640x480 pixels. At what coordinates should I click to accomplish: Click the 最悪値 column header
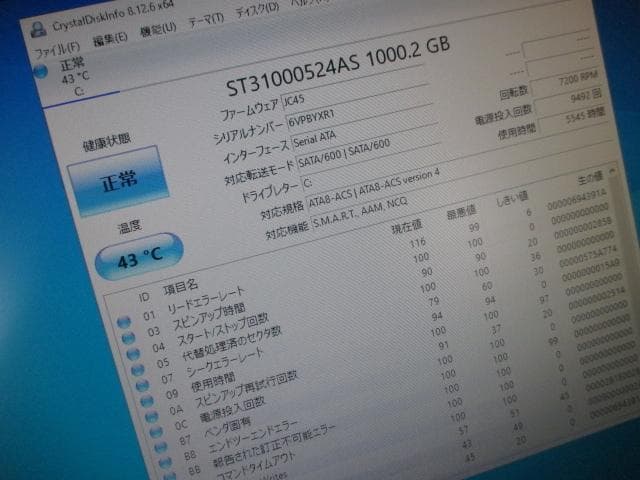point(461,212)
